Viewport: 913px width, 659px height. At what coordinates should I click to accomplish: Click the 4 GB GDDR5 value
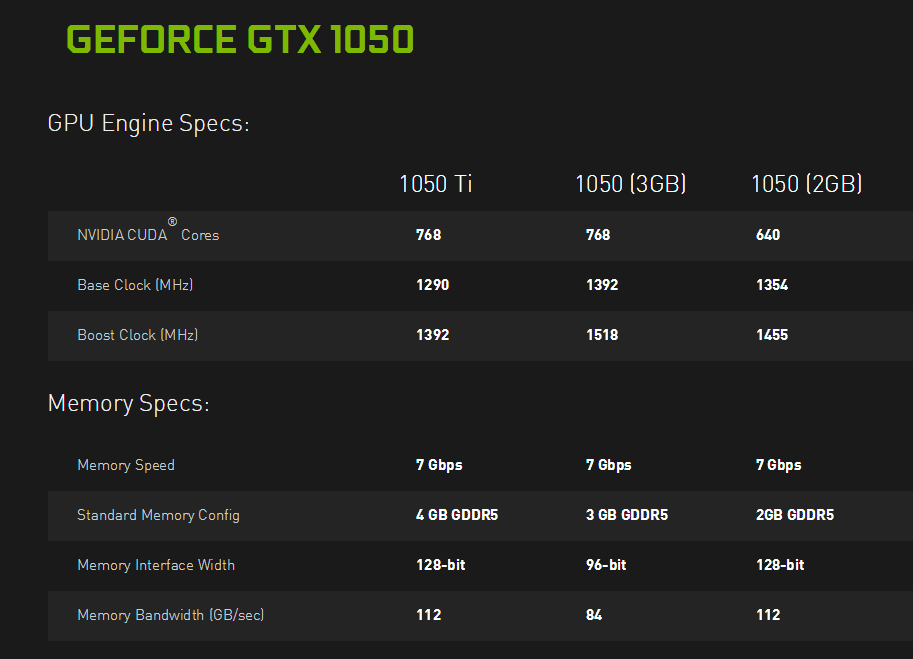click(x=457, y=515)
